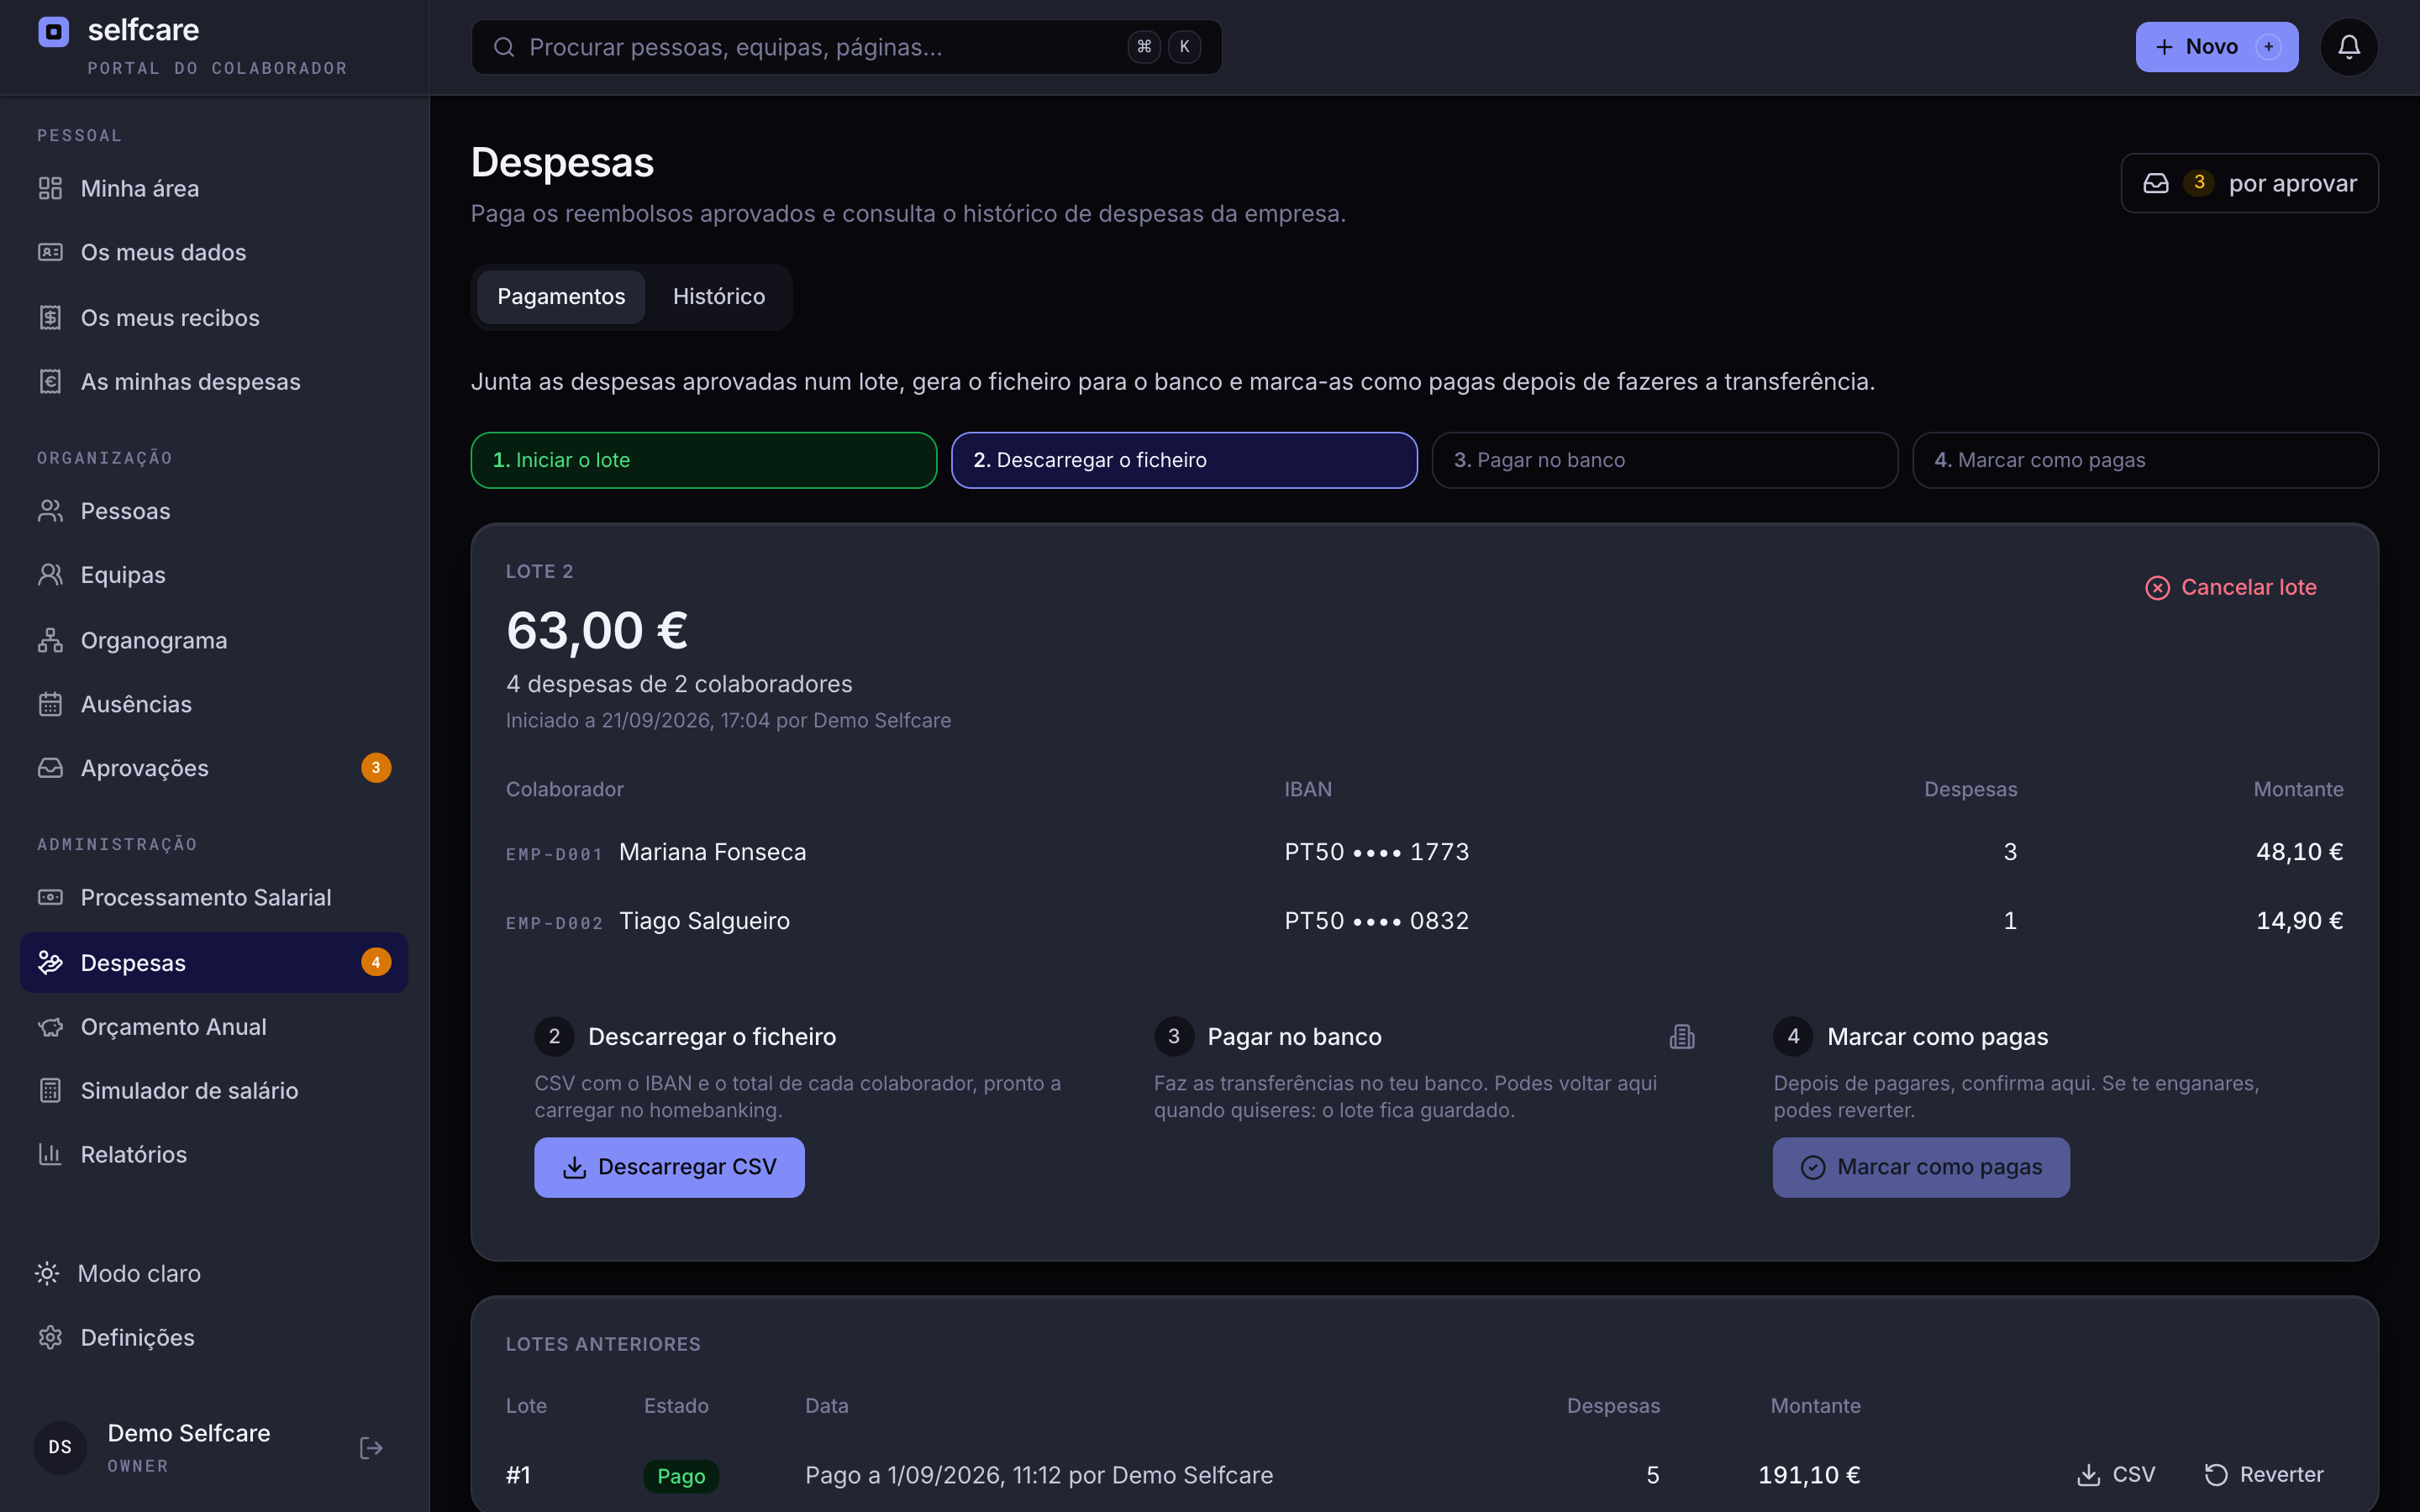
Task: Click the Aprovações badge showing 3
Action: click(376, 768)
